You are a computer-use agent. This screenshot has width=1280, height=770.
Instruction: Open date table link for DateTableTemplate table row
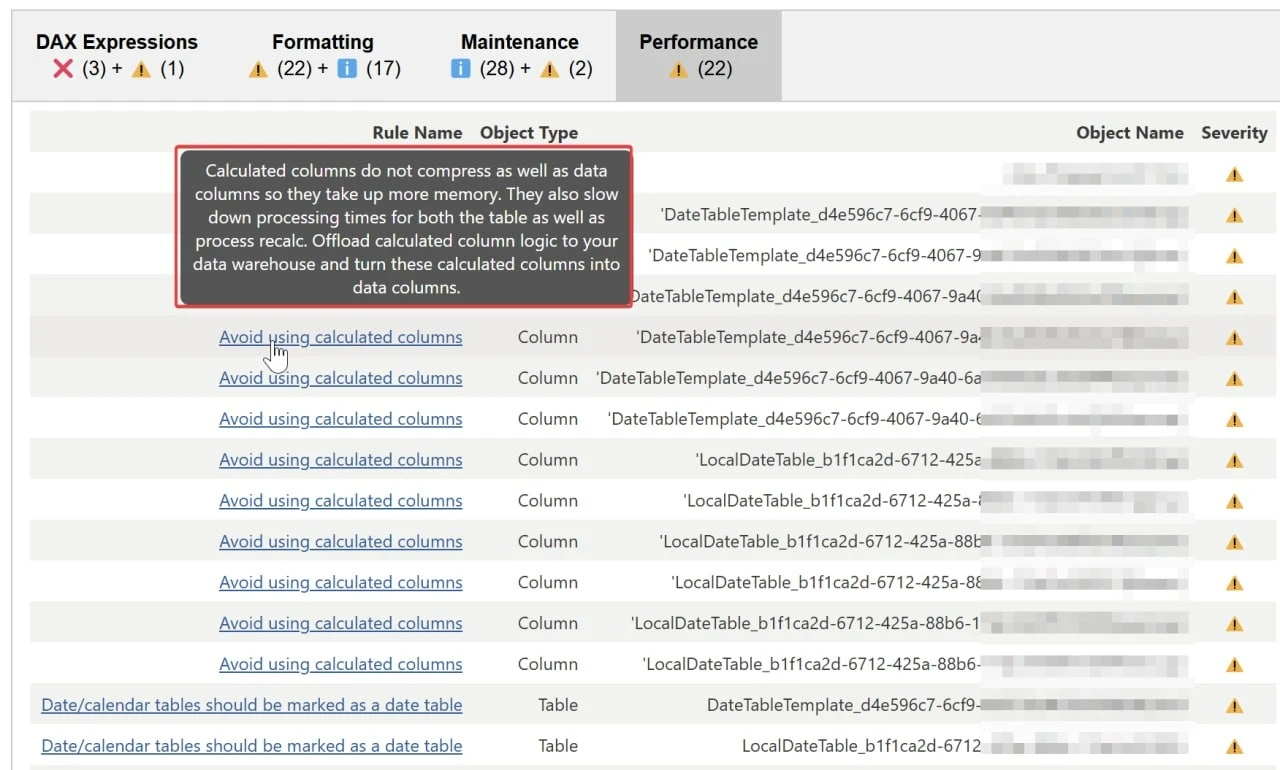[x=252, y=705]
